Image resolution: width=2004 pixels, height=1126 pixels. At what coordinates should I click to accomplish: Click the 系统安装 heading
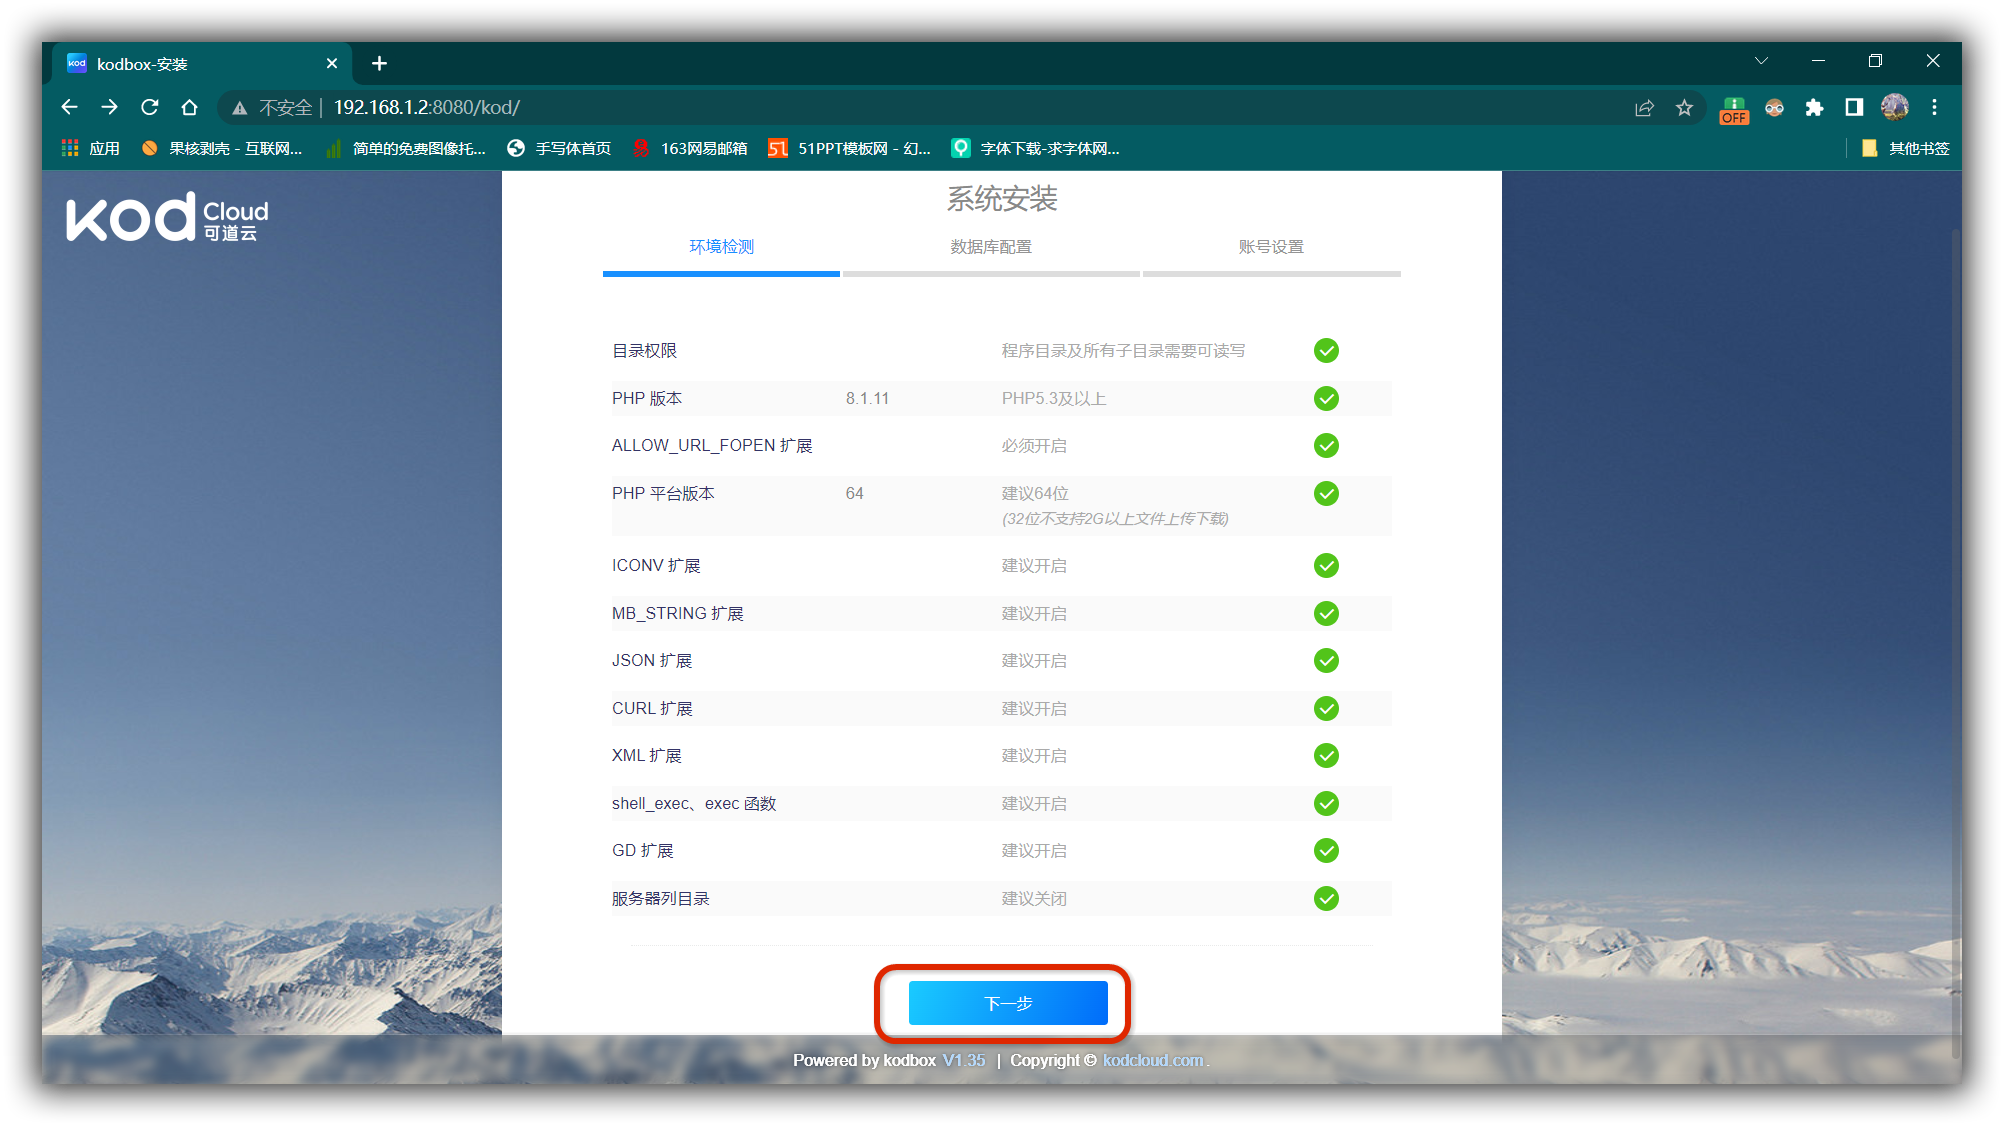(1002, 199)
